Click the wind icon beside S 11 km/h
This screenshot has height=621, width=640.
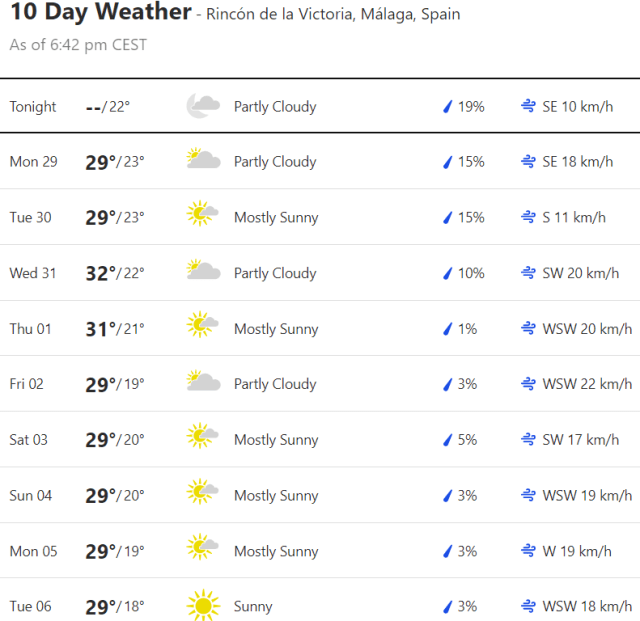pos(528,217)
